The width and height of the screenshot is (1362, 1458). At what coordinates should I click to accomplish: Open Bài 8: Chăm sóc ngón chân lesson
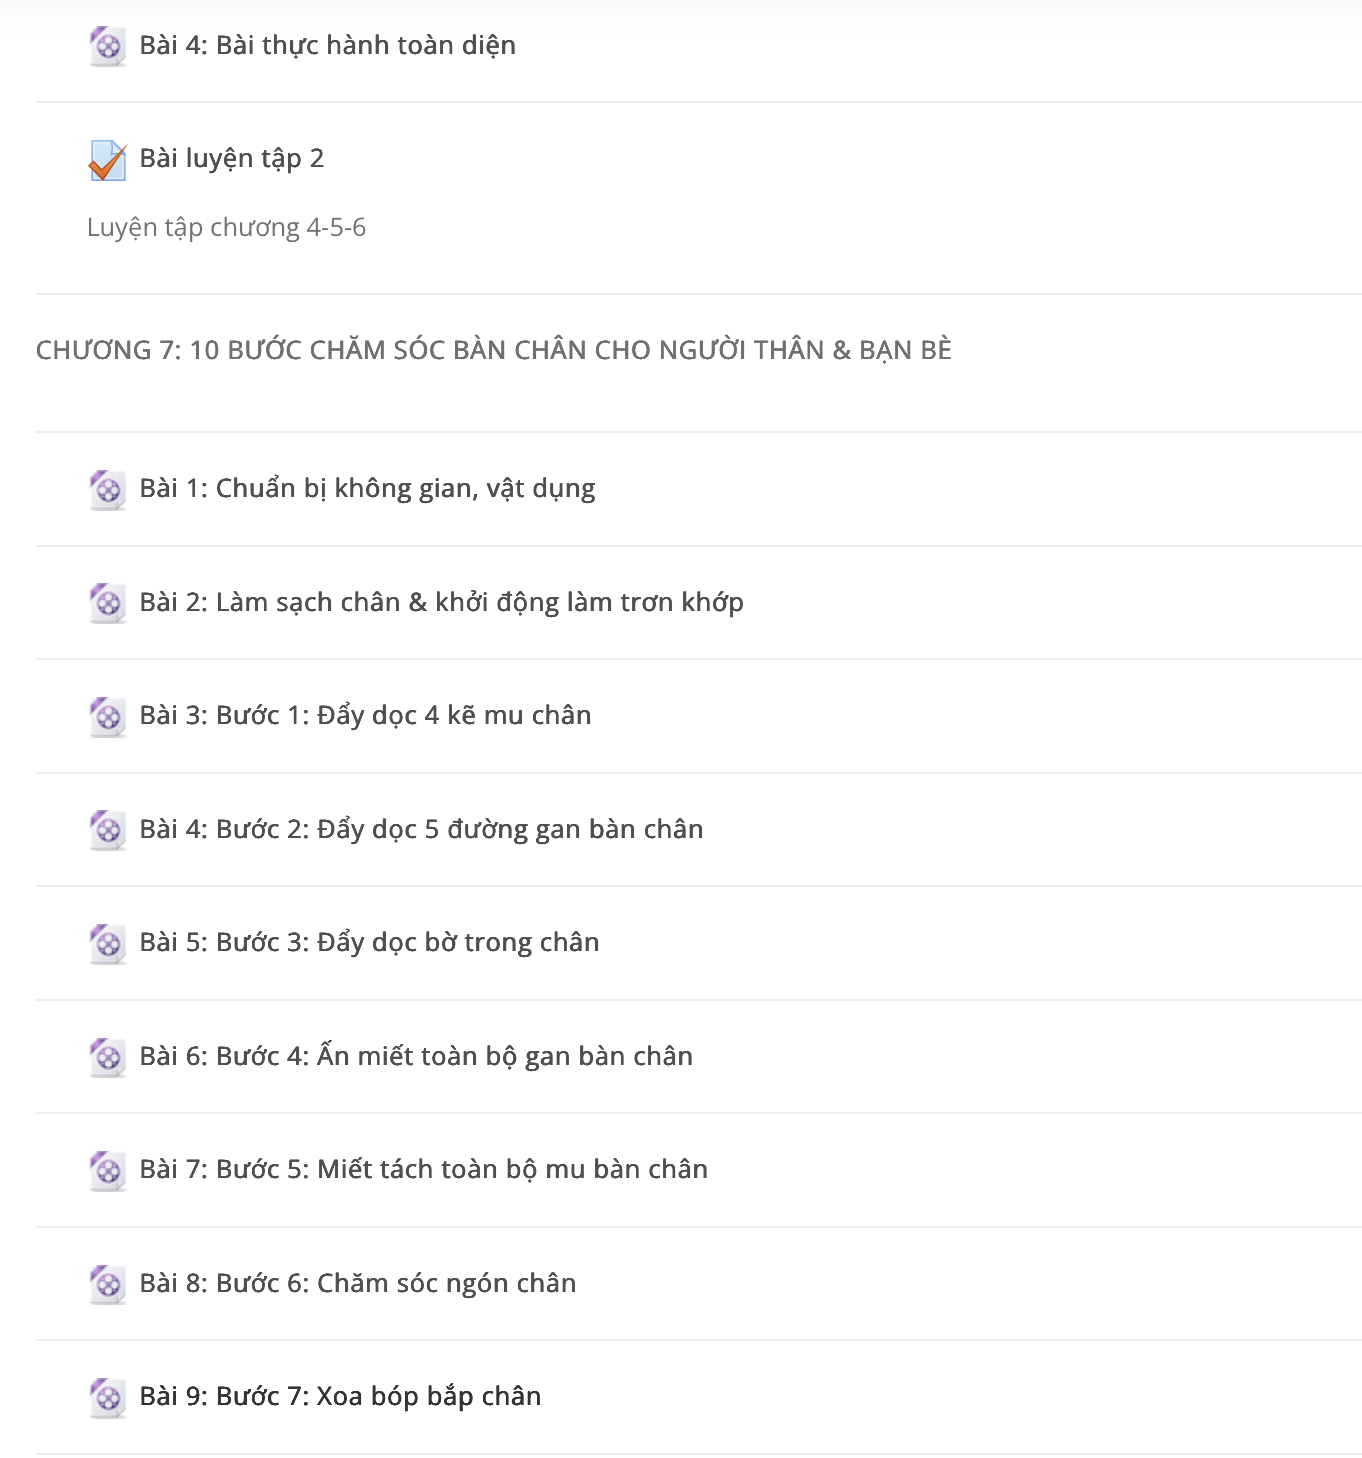pyautogui.click(x=358, y=1283)
